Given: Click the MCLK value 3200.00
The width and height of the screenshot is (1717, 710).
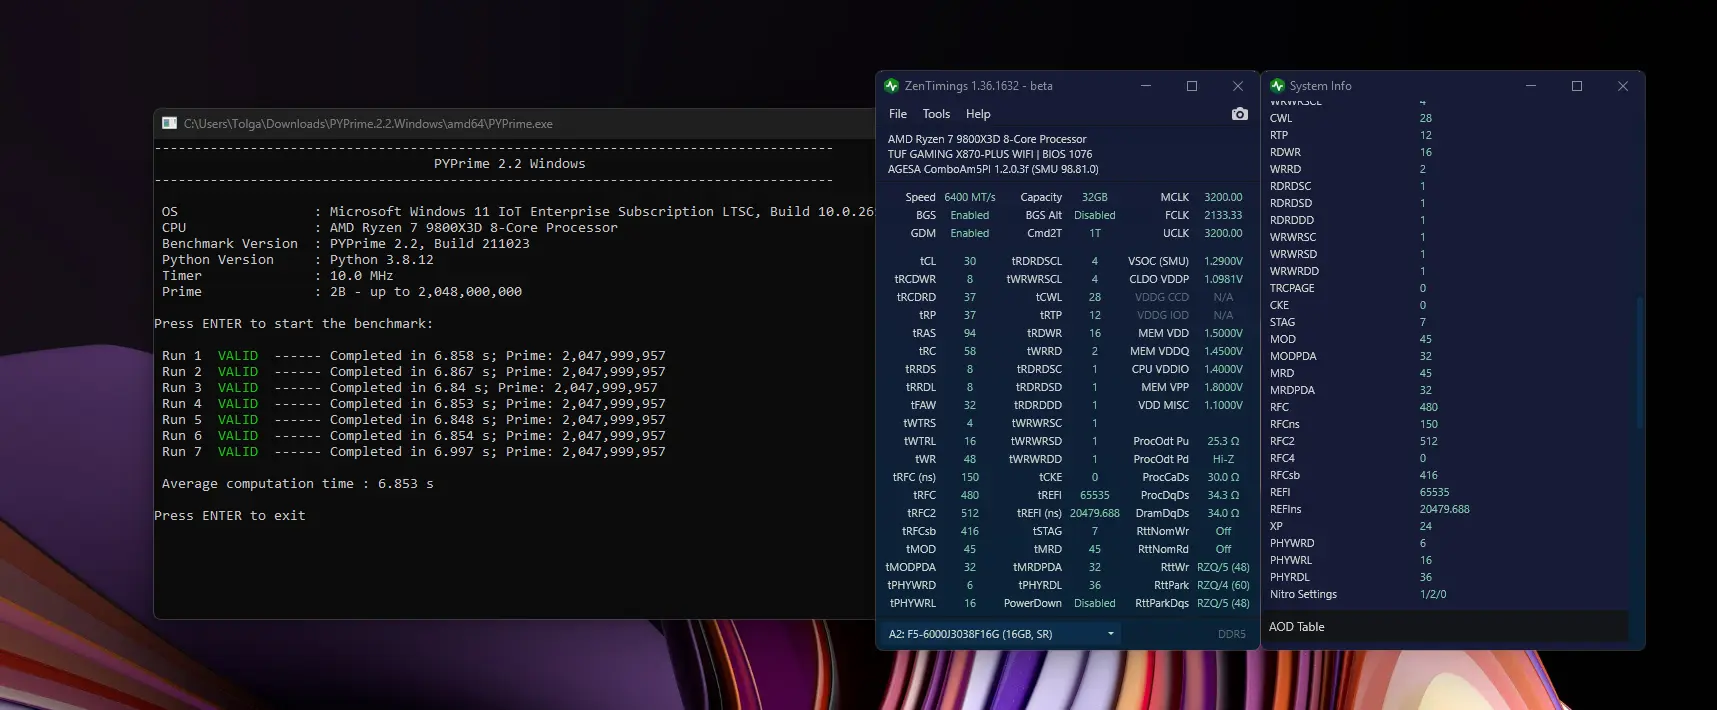Looking at the screenshot, I should tap(1223, 197).
